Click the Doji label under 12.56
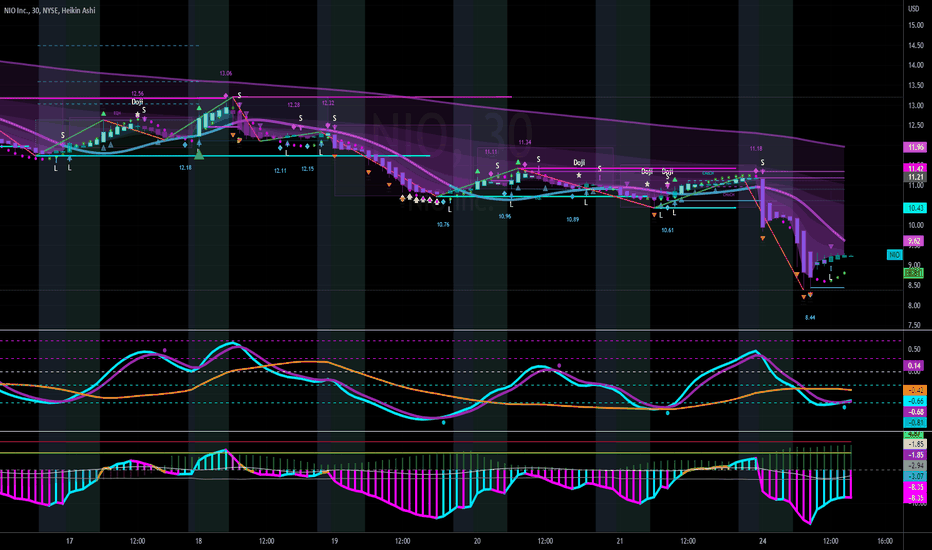 137,102
